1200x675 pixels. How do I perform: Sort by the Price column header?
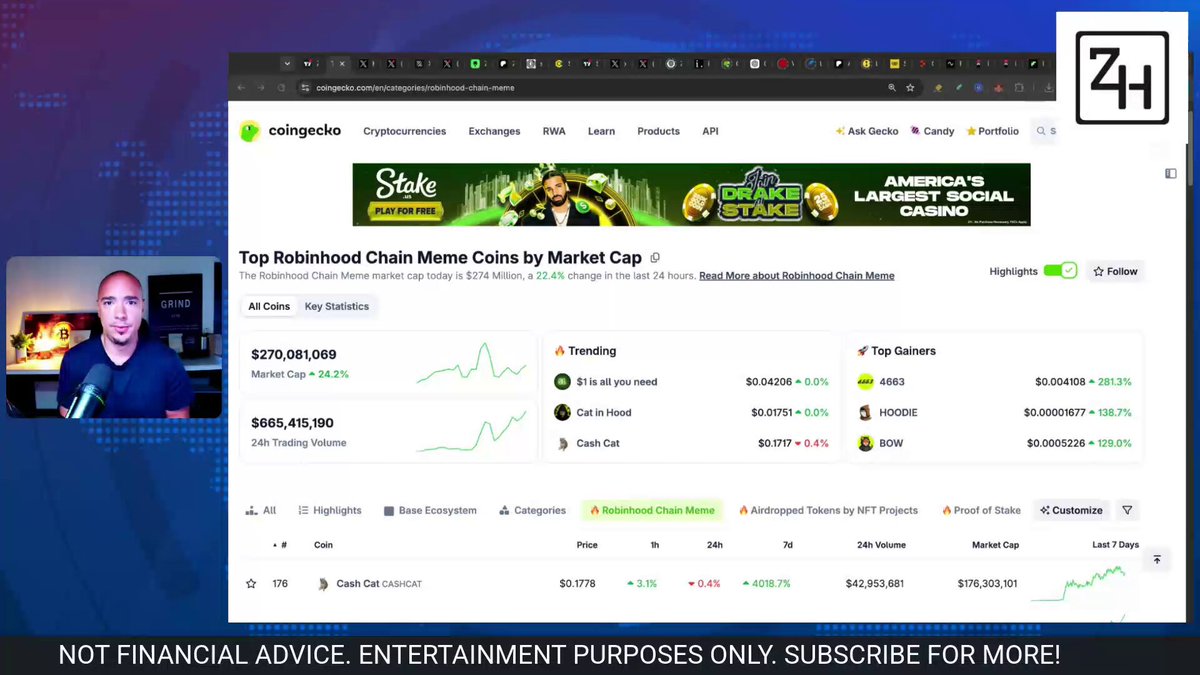coord(587,545)
